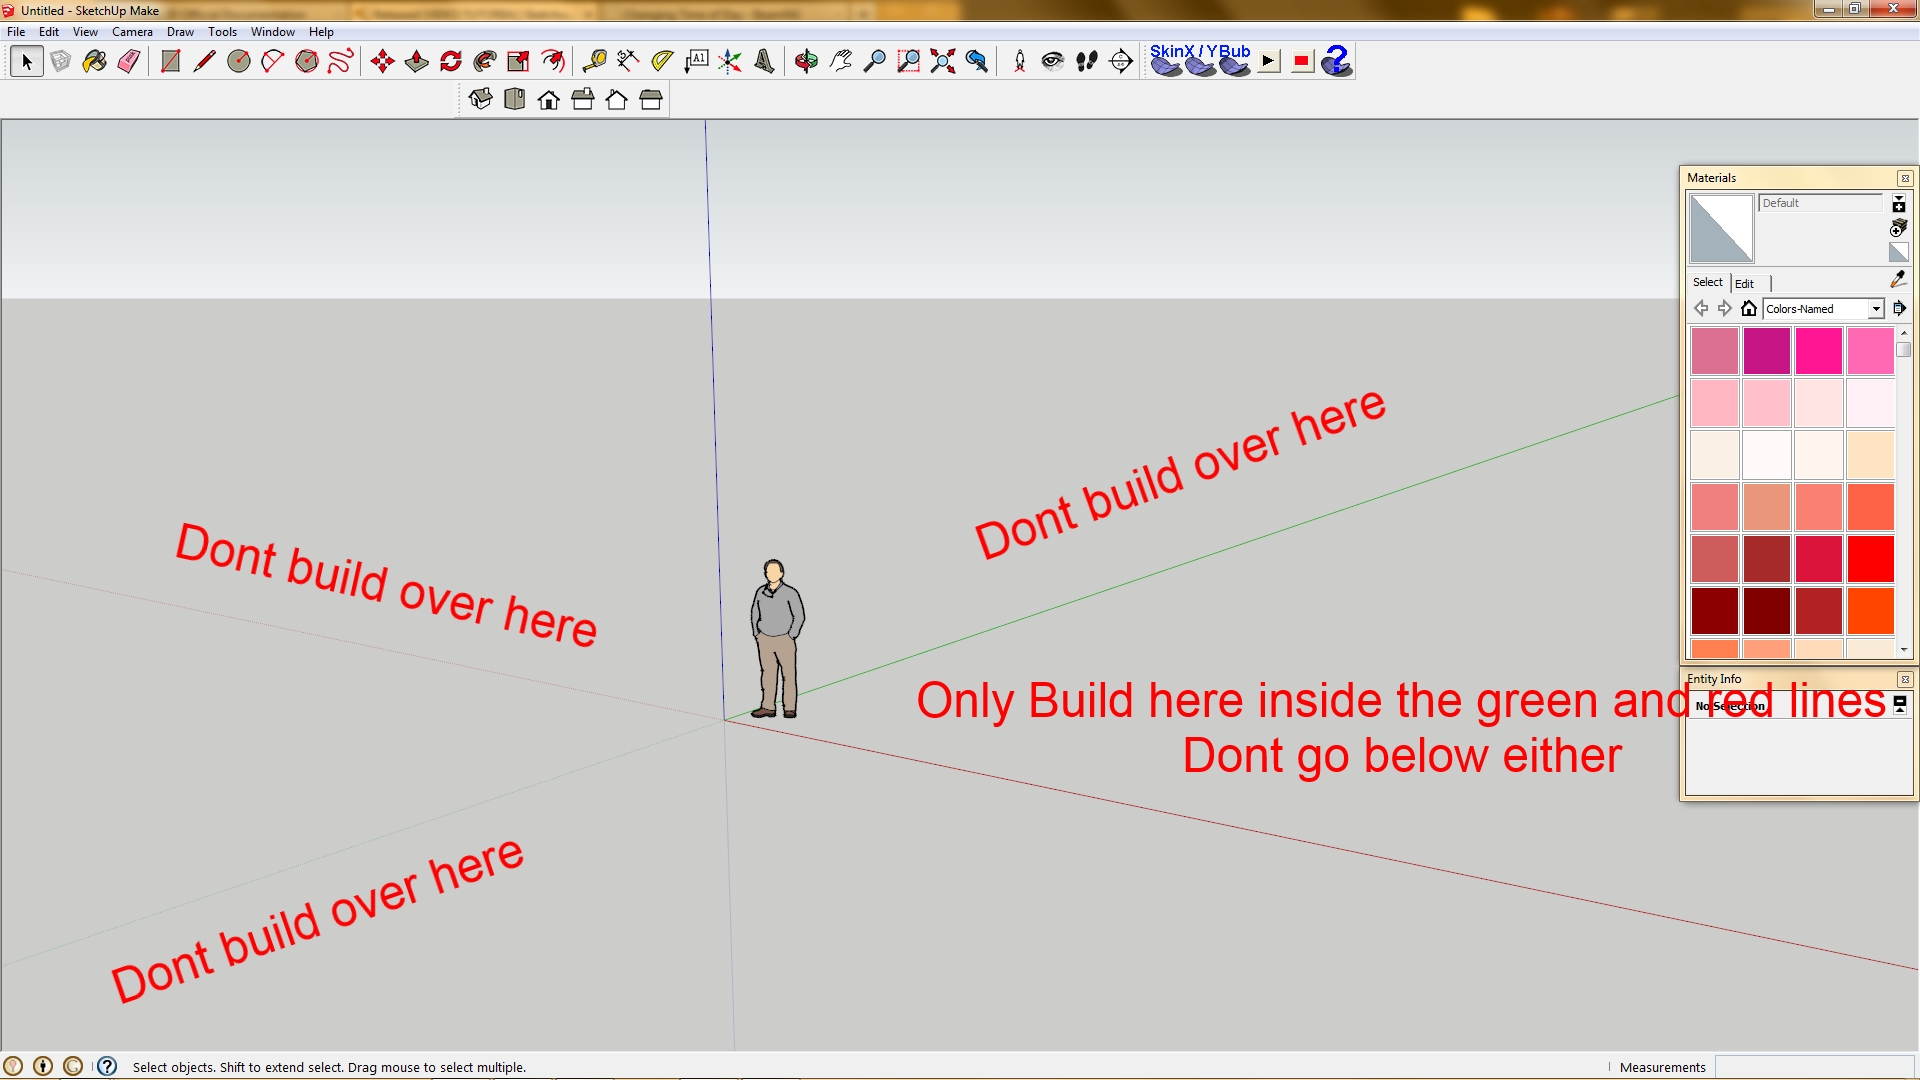Image resolution: width=1920 pixels, height=1080 pixels.
Task: Activate the Rotate tool
Action: 451,62
